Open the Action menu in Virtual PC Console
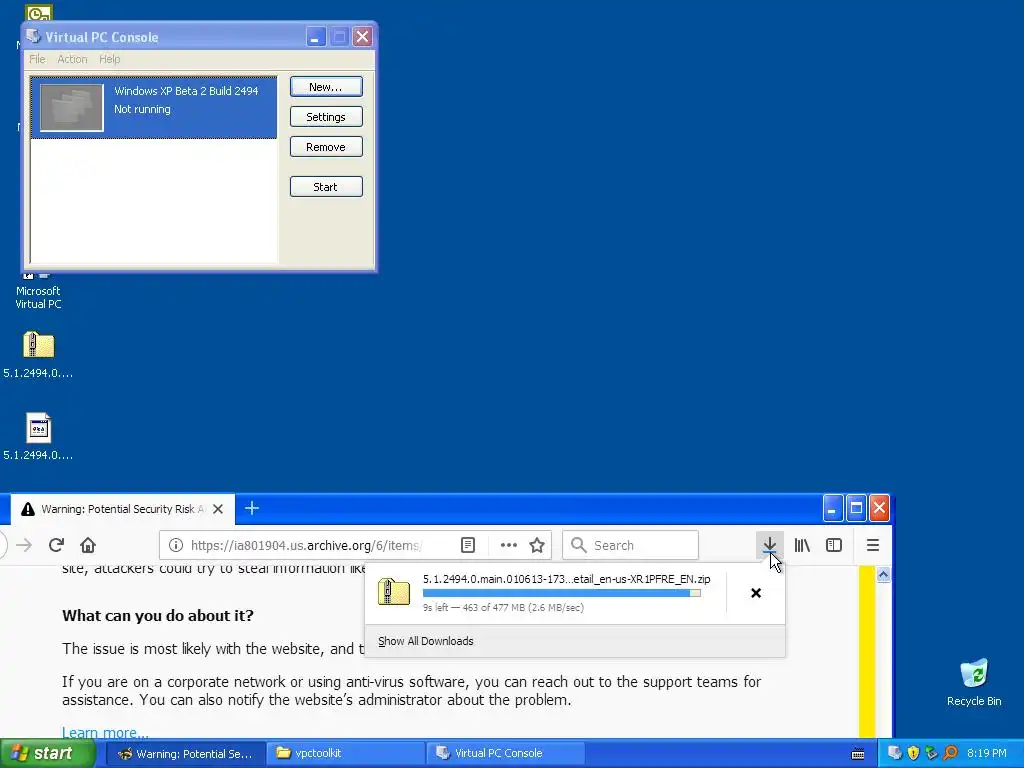 tap(72, 59)
